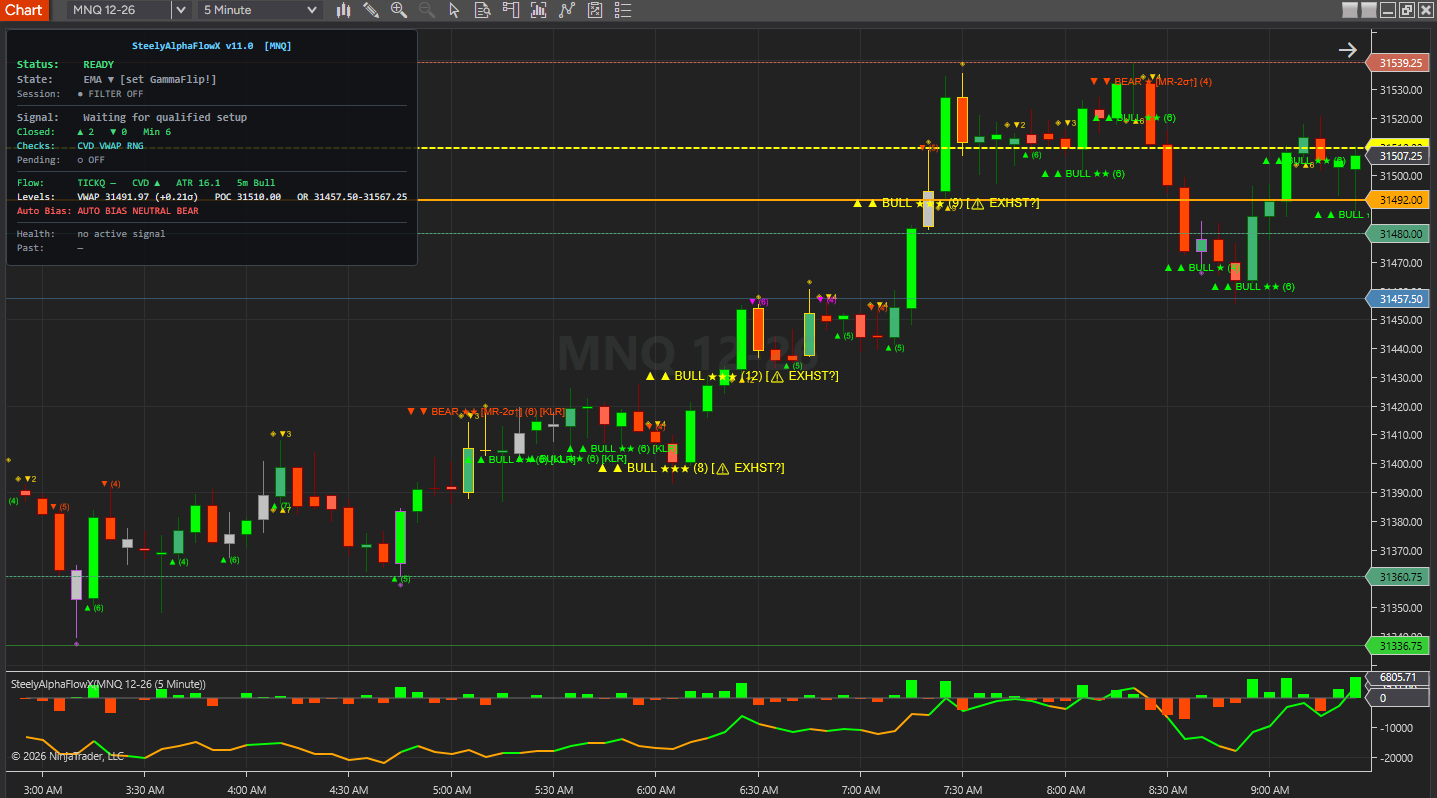The height and width of the screenshot is (798, 1437).
Task: Click the scroll-to-latest arrow on chart
Action: [x=1348, y=50]
